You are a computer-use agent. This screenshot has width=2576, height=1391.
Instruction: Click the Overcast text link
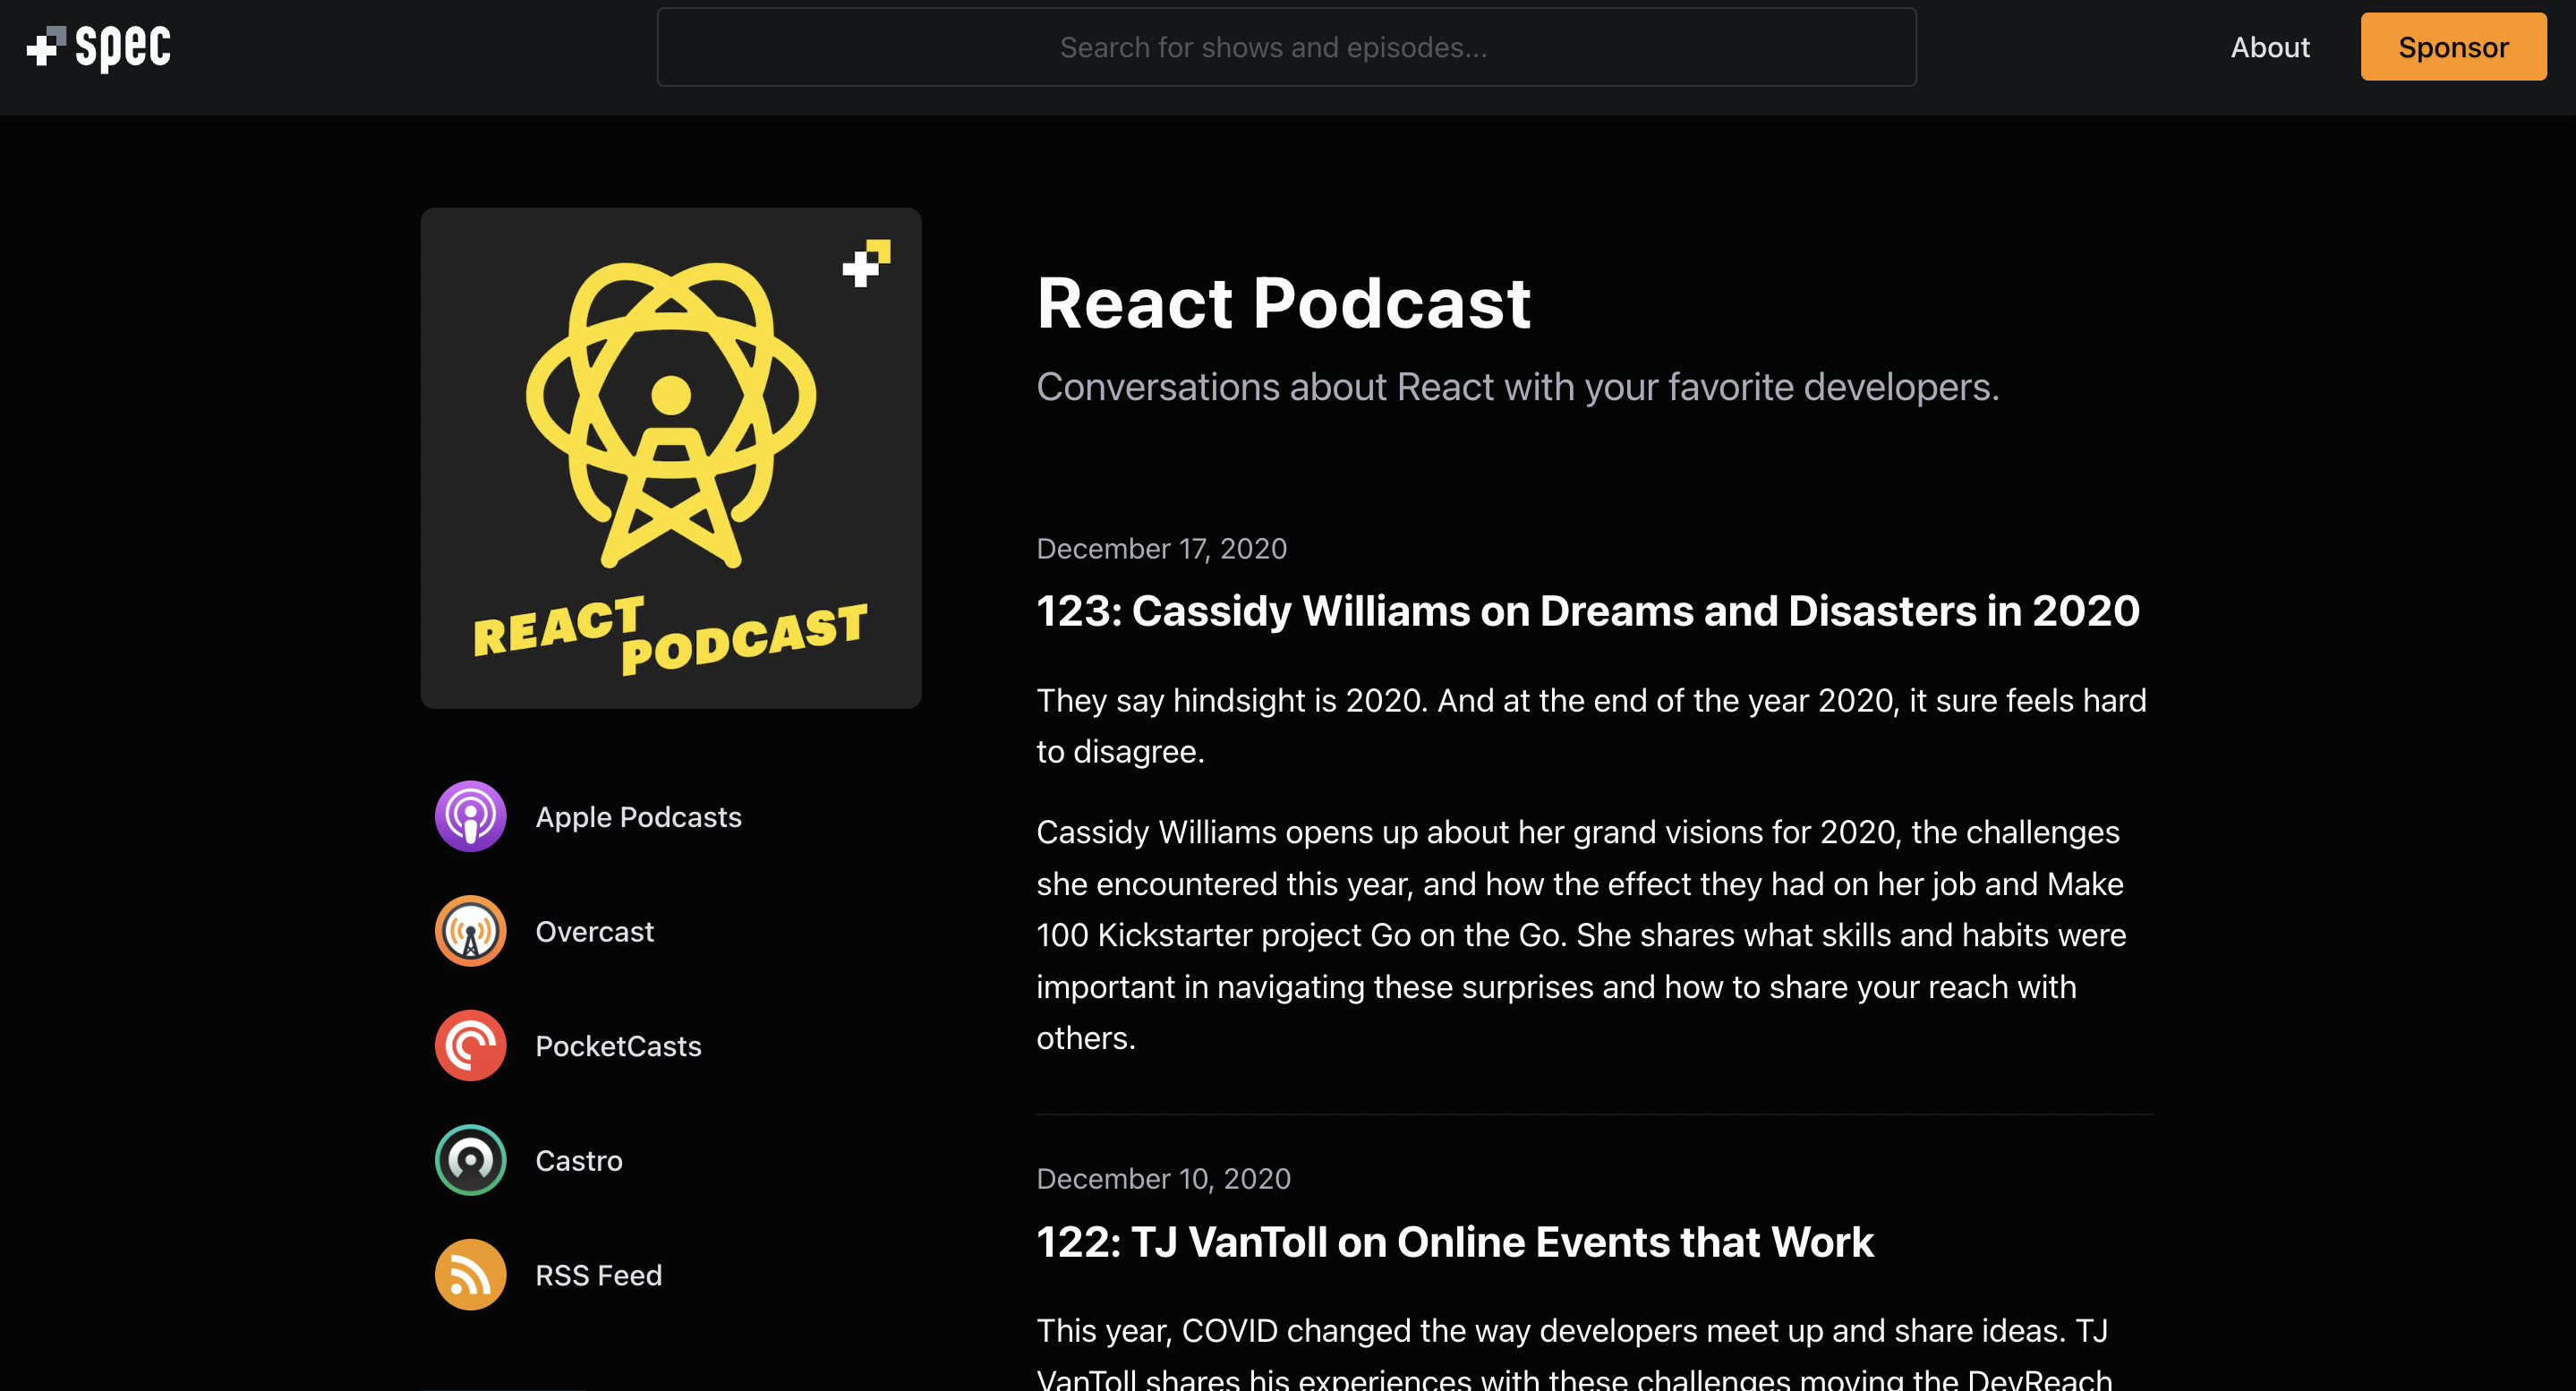(594, 932)
